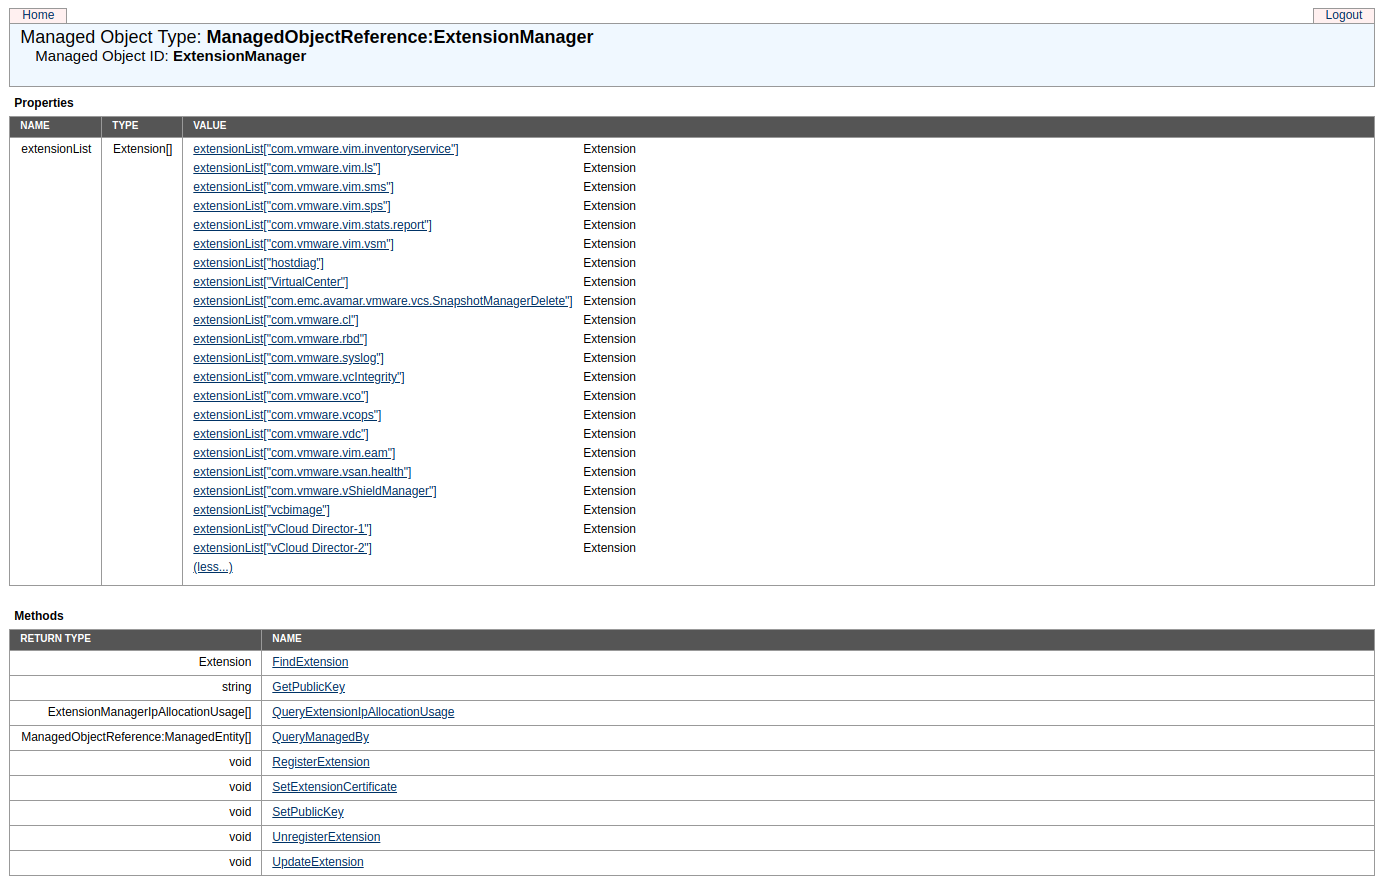Open the com.vmware.vim.inventoryservice extension link
The width and height of the screenshot is (1381, 882).
[x=325, y=149]
